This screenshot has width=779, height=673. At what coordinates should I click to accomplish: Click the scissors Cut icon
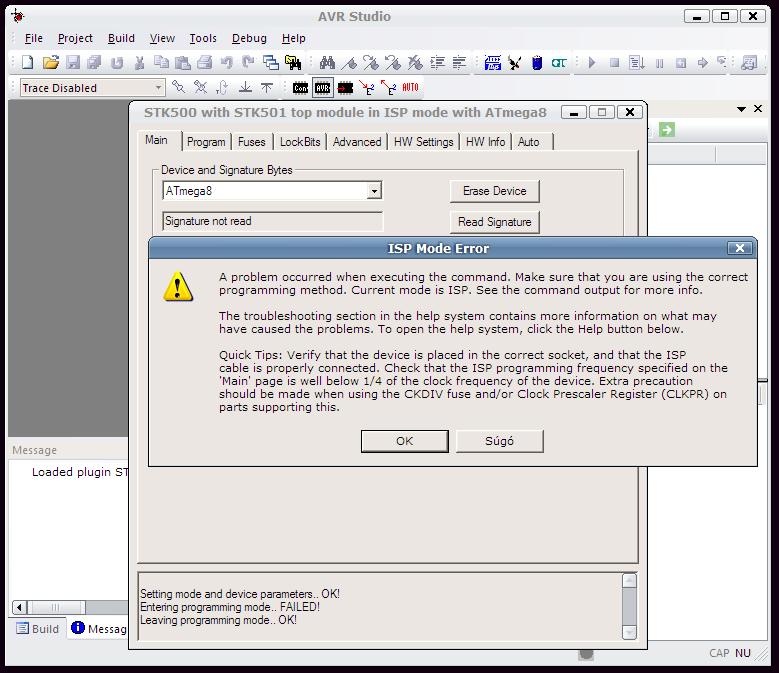point(140,63)
